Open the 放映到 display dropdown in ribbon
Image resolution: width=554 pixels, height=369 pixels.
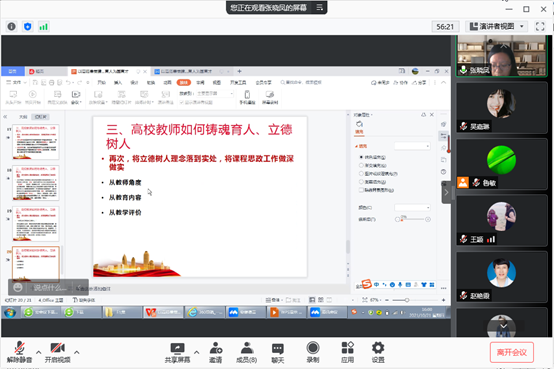215,93
